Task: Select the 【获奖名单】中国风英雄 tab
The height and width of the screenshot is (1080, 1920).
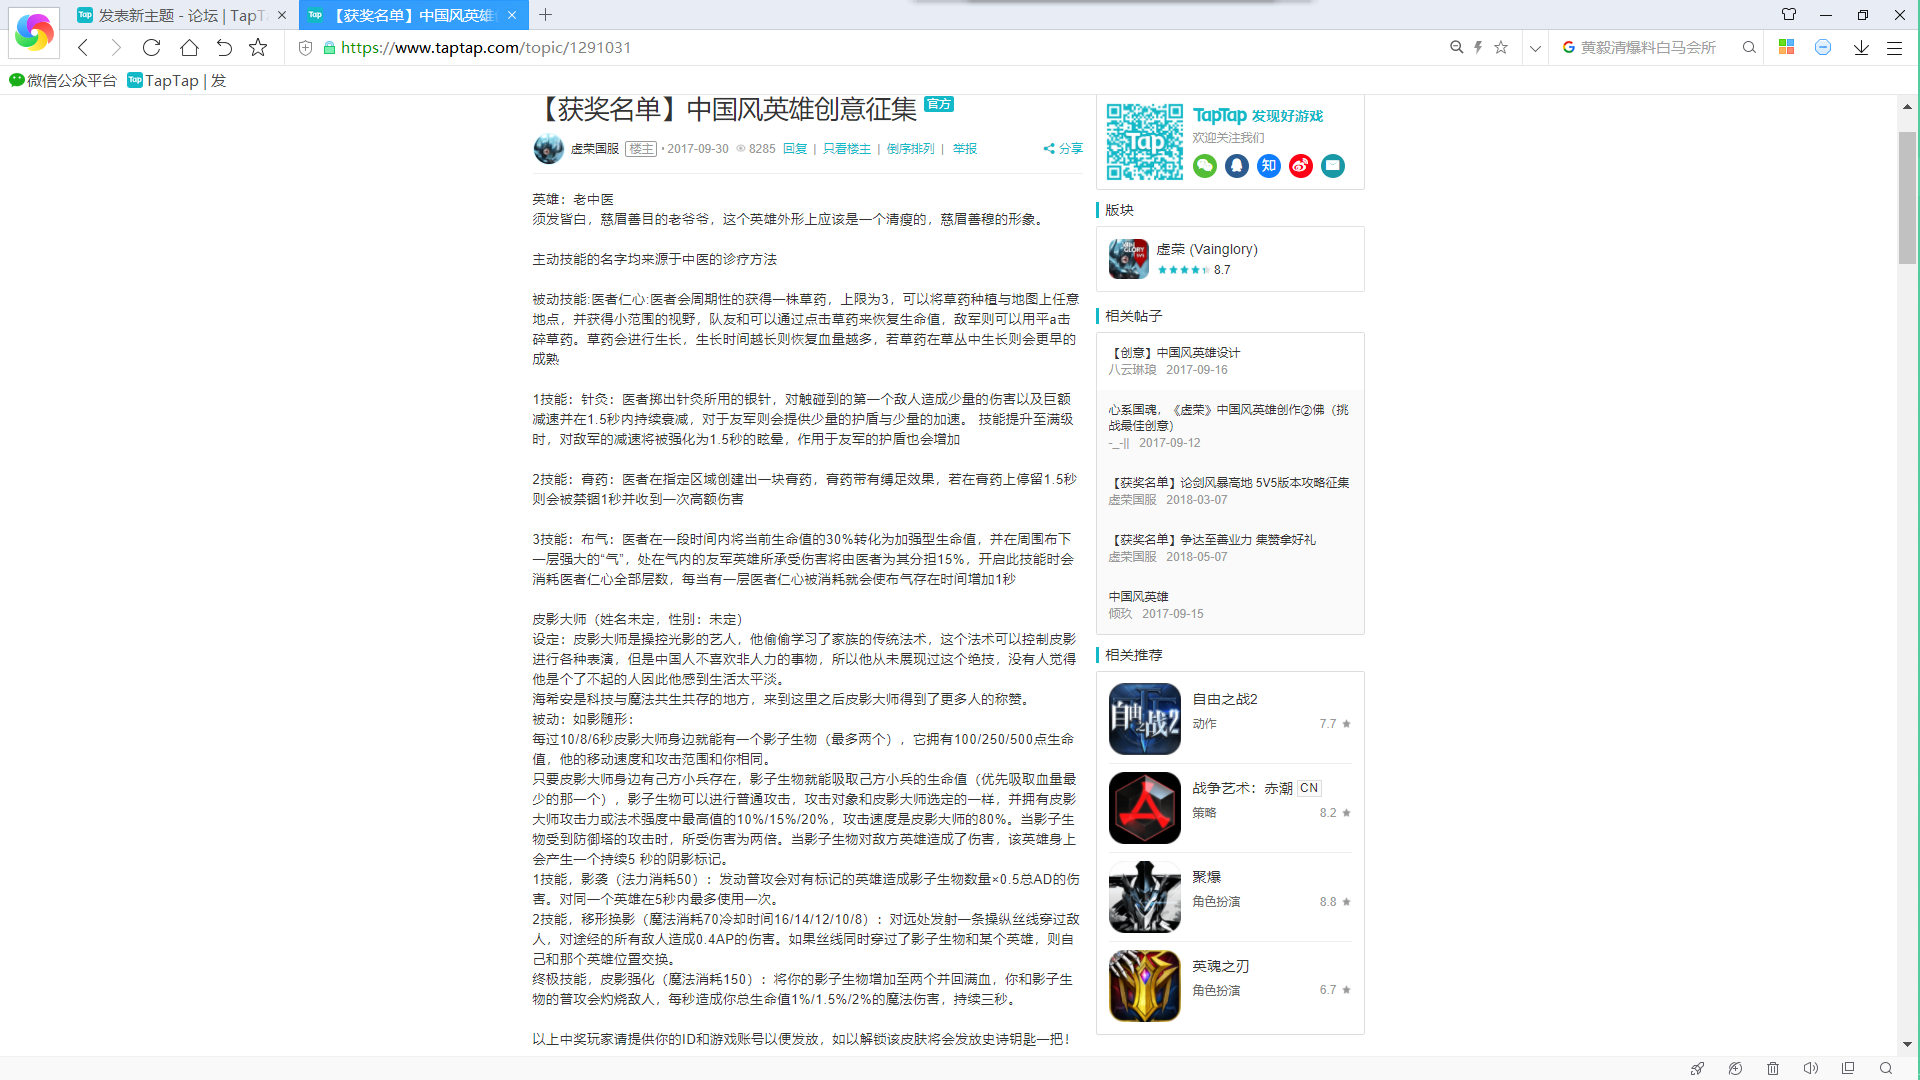Action: (x=412, y=15)
